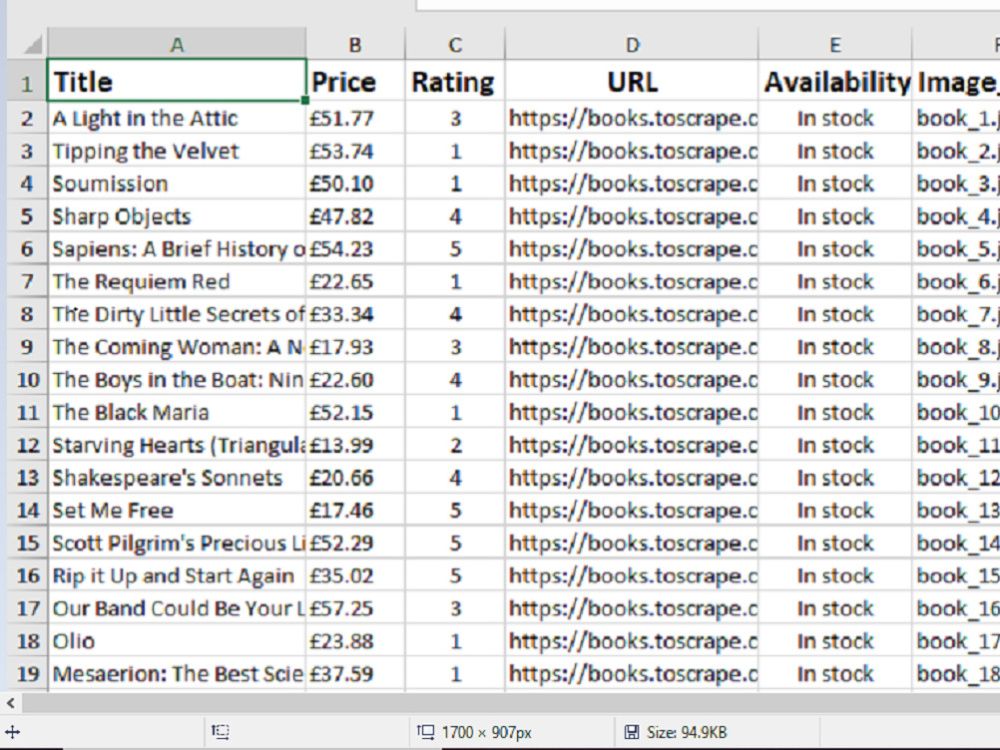Select column A header
The image size is (1000, 750).
point(177,45)
